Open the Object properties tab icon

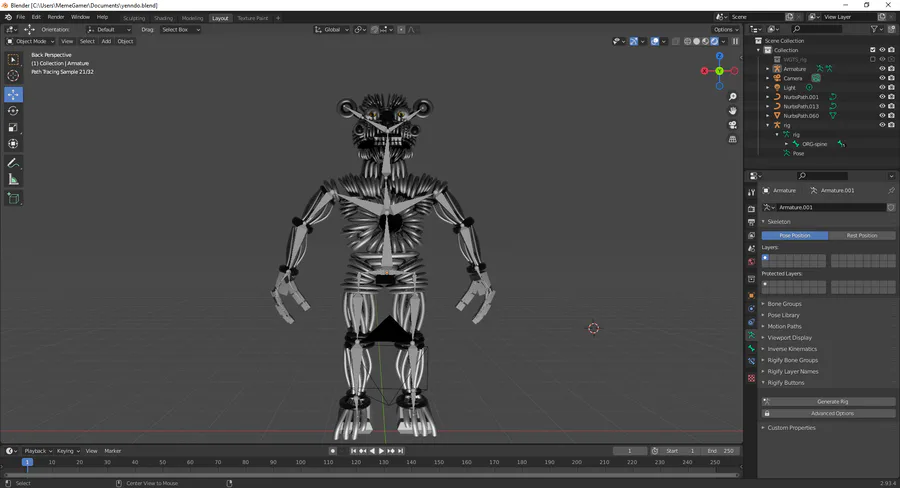pos(751,296)
